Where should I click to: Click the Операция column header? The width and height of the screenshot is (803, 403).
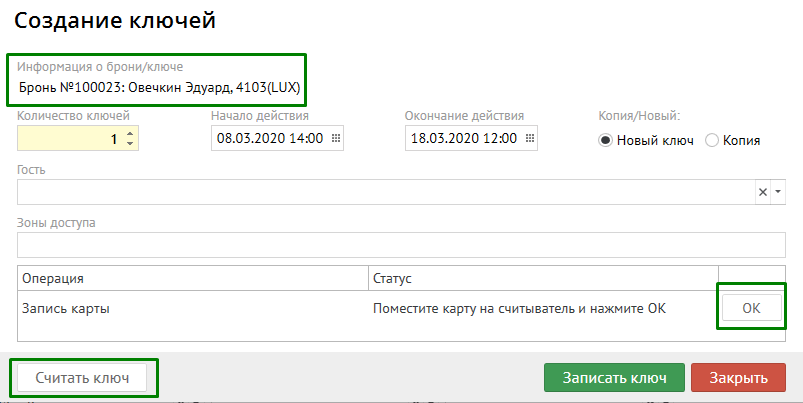point(192,277)
